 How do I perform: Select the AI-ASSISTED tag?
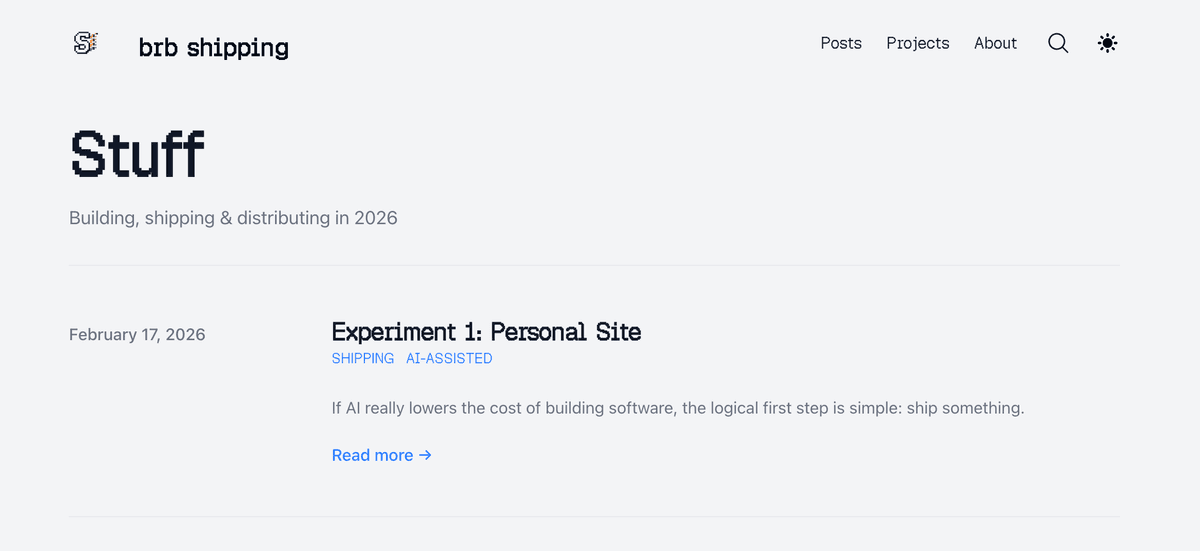pyautogui.click(x=449, y=358)
